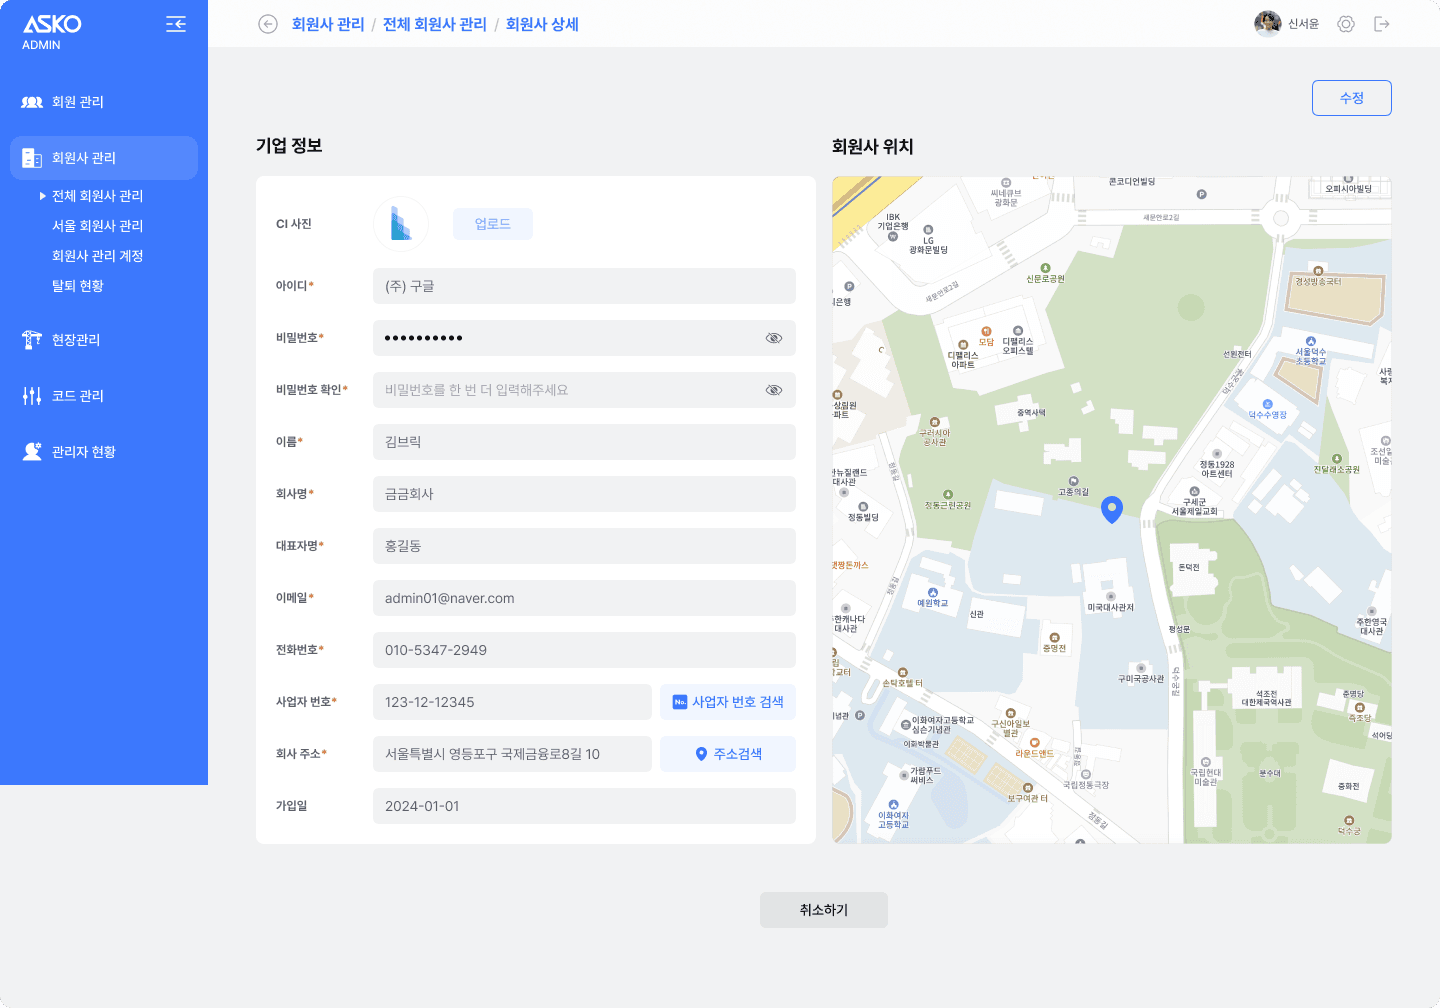
Task: Focus the 회사명 field containing 금금회사
Action: click(584, 494)
